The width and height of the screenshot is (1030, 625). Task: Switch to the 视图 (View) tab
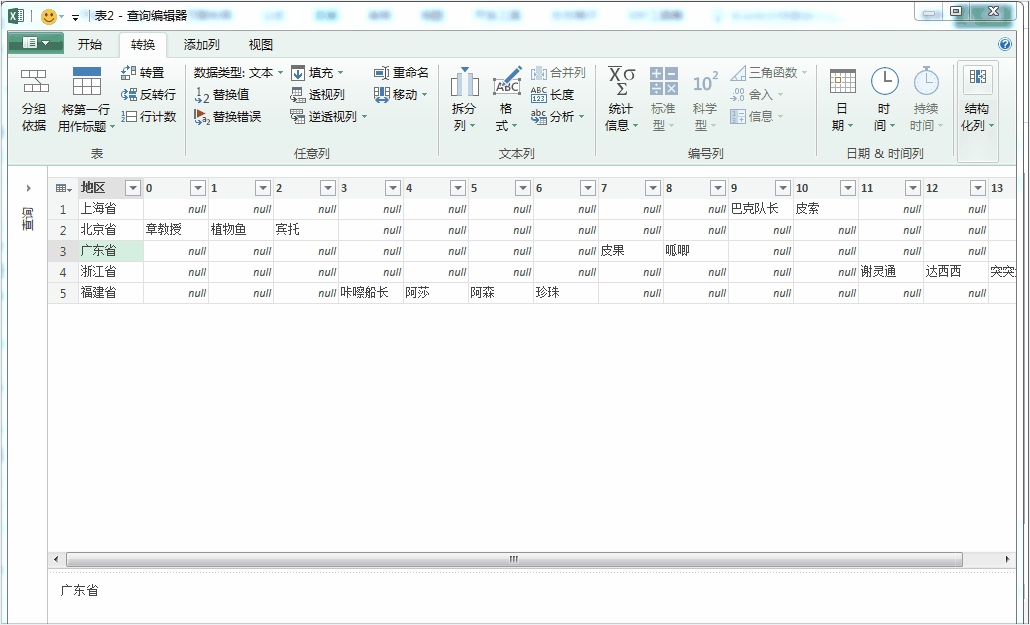(261, 45)
